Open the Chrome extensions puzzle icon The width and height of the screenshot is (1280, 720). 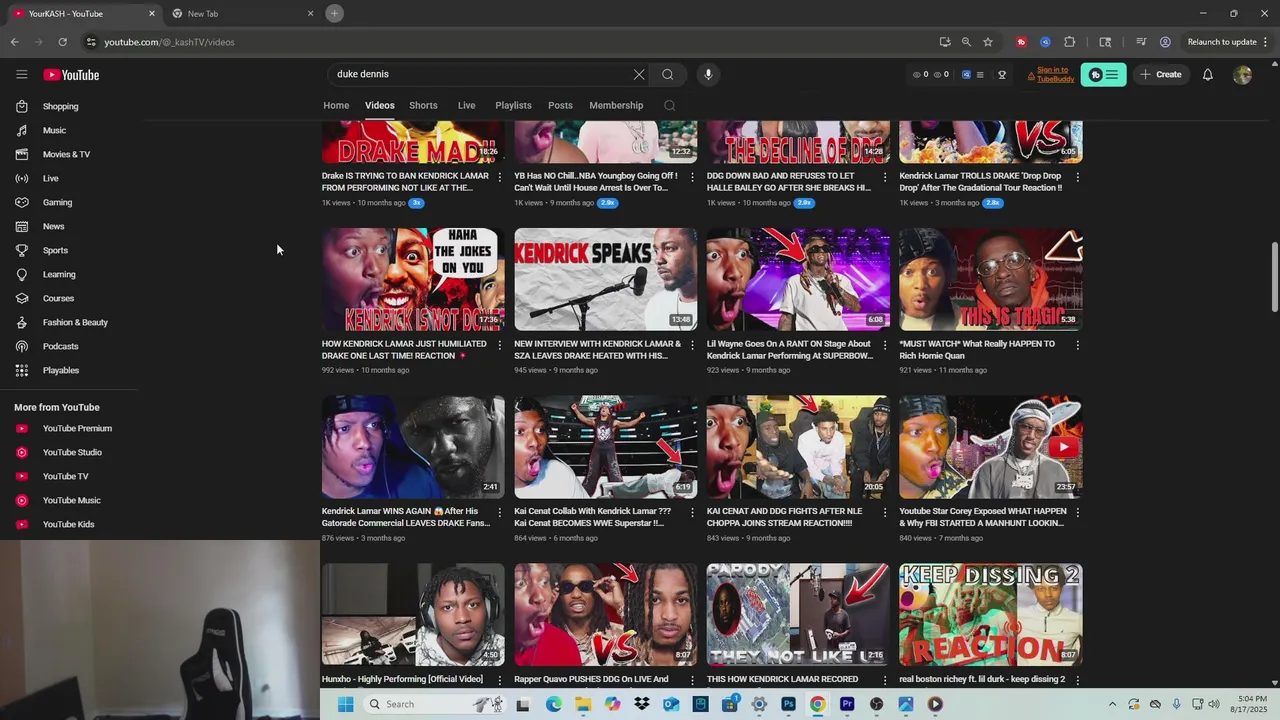point(1070,42)
